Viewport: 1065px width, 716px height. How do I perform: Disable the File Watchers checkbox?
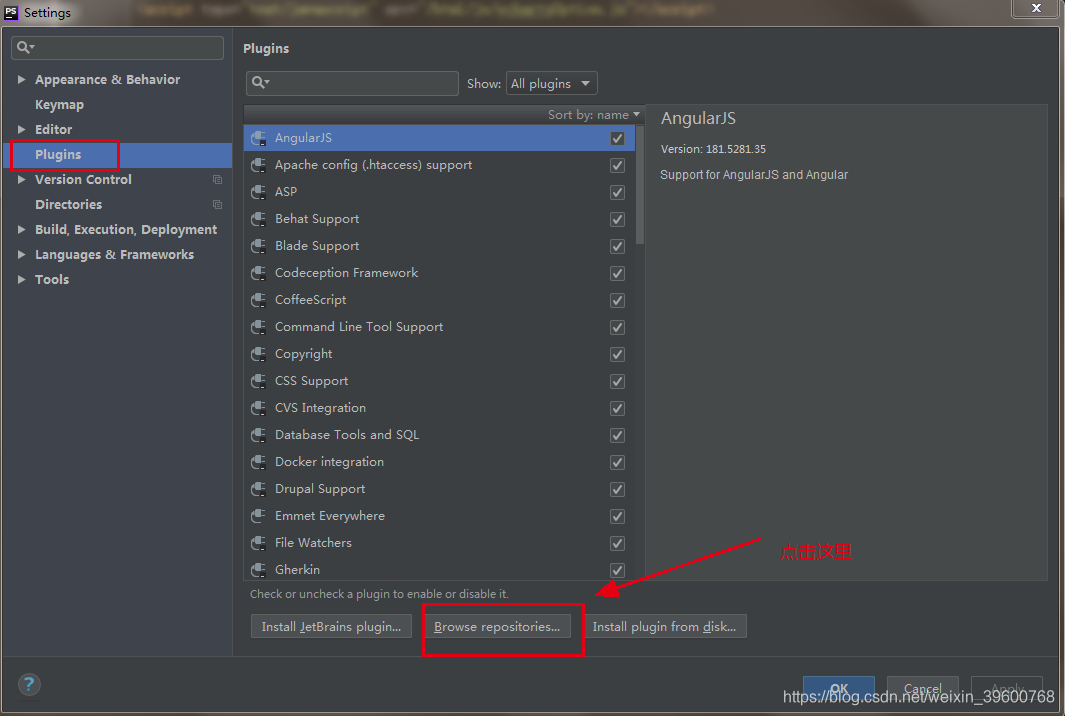(x=617, y=543)
